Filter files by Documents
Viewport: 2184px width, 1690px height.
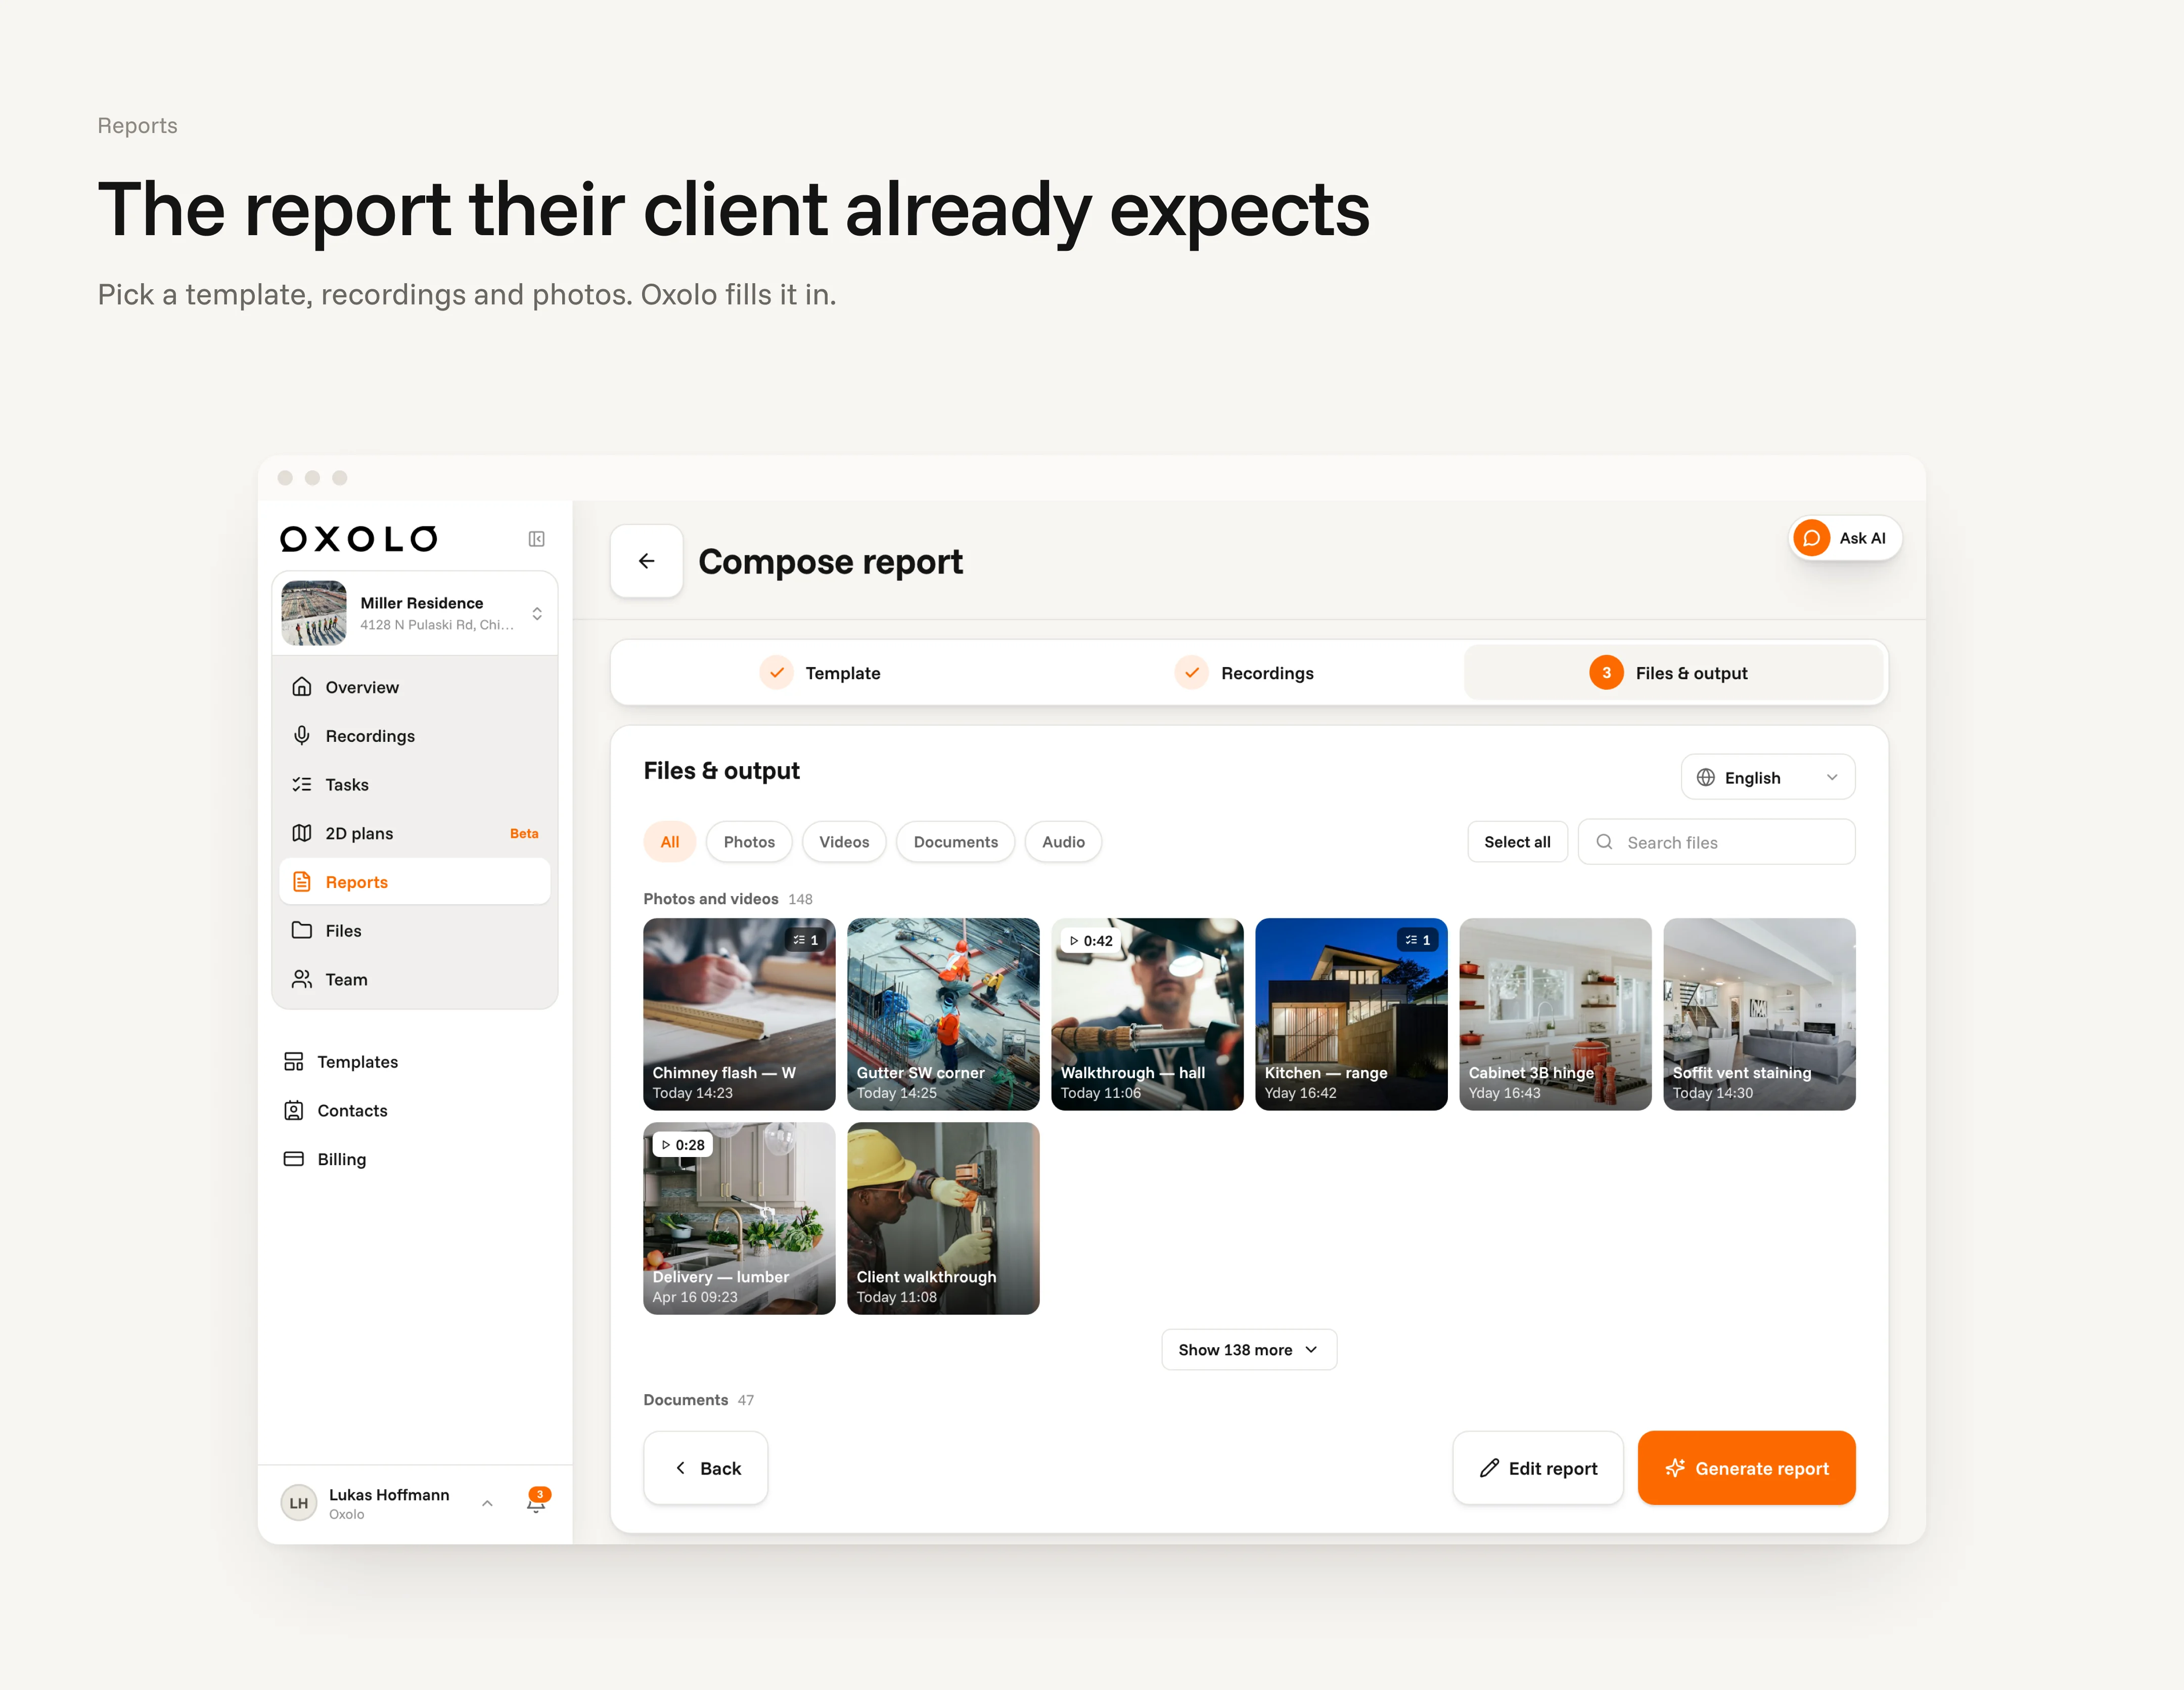(x=955, y=842)
